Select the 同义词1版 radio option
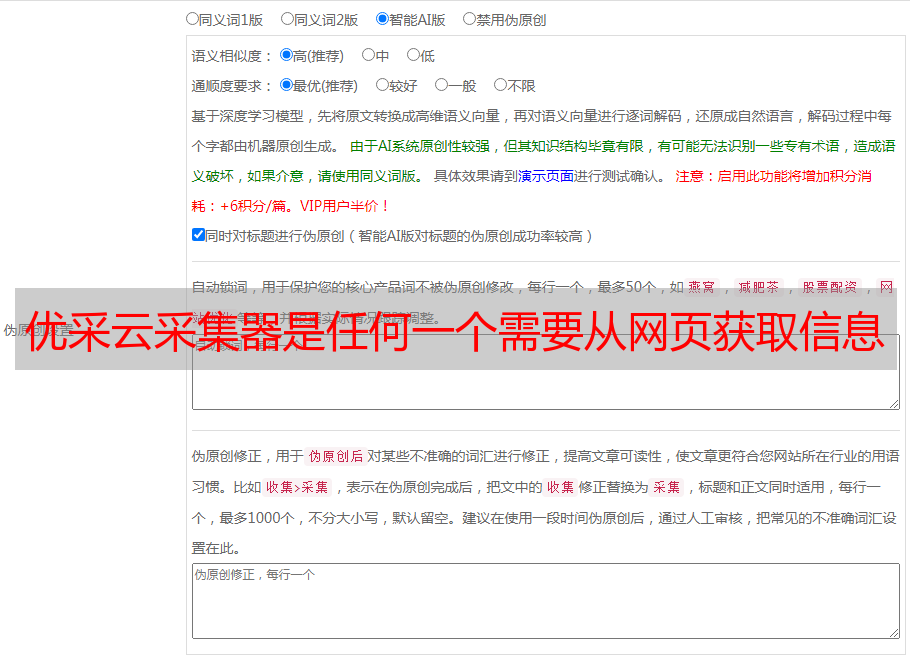This screenshot has width=911, height=658. coord(192,19)
